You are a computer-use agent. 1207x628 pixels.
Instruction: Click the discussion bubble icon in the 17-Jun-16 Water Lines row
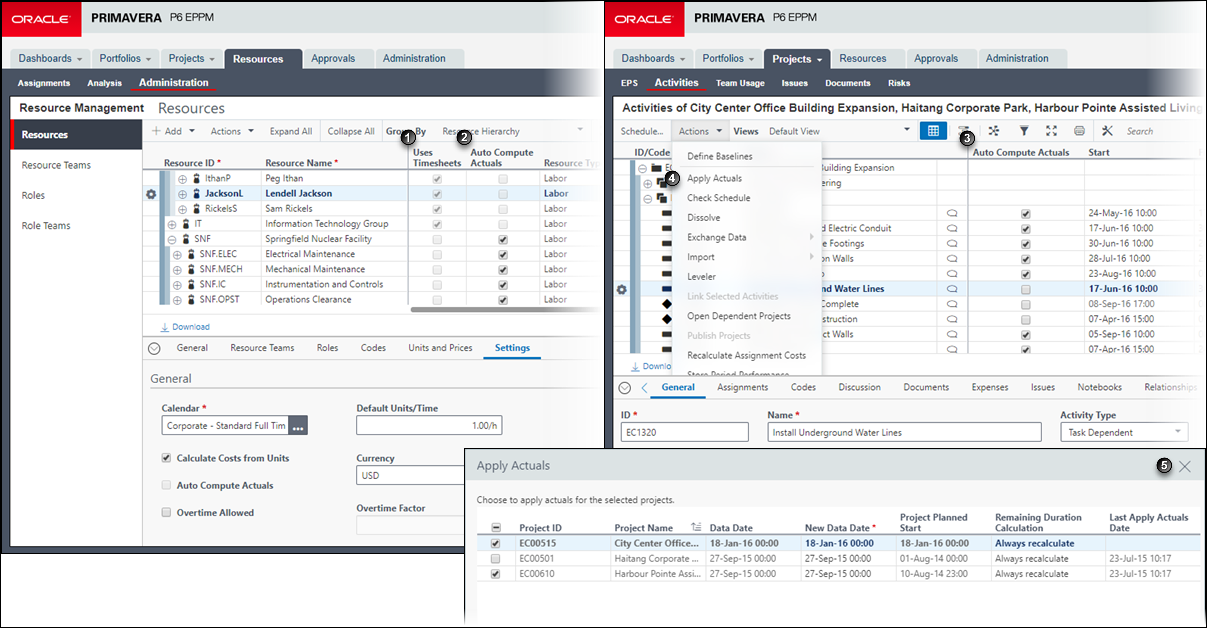[952, 289]
